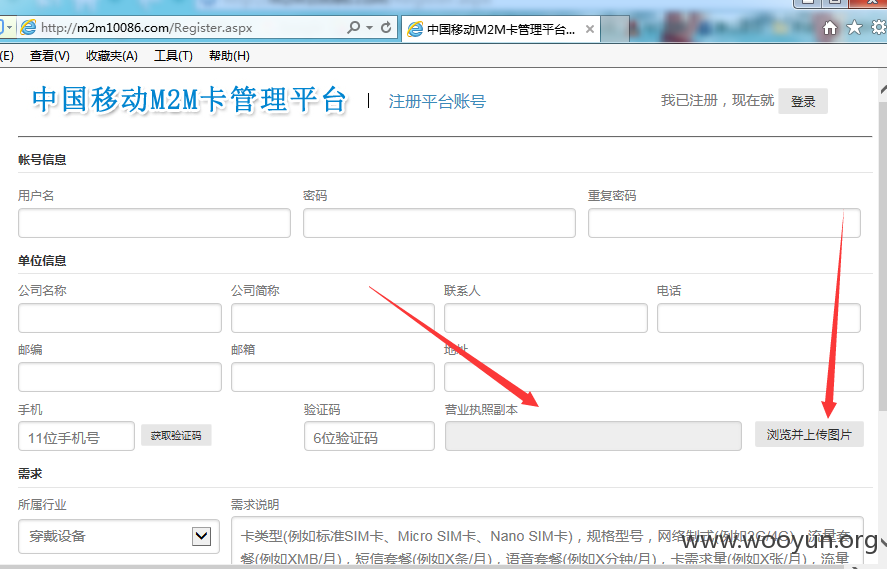The width and height of the screenshot is (887, 569).
Task: Focus the 6位验证码 code field
Action: coord(369,436)
